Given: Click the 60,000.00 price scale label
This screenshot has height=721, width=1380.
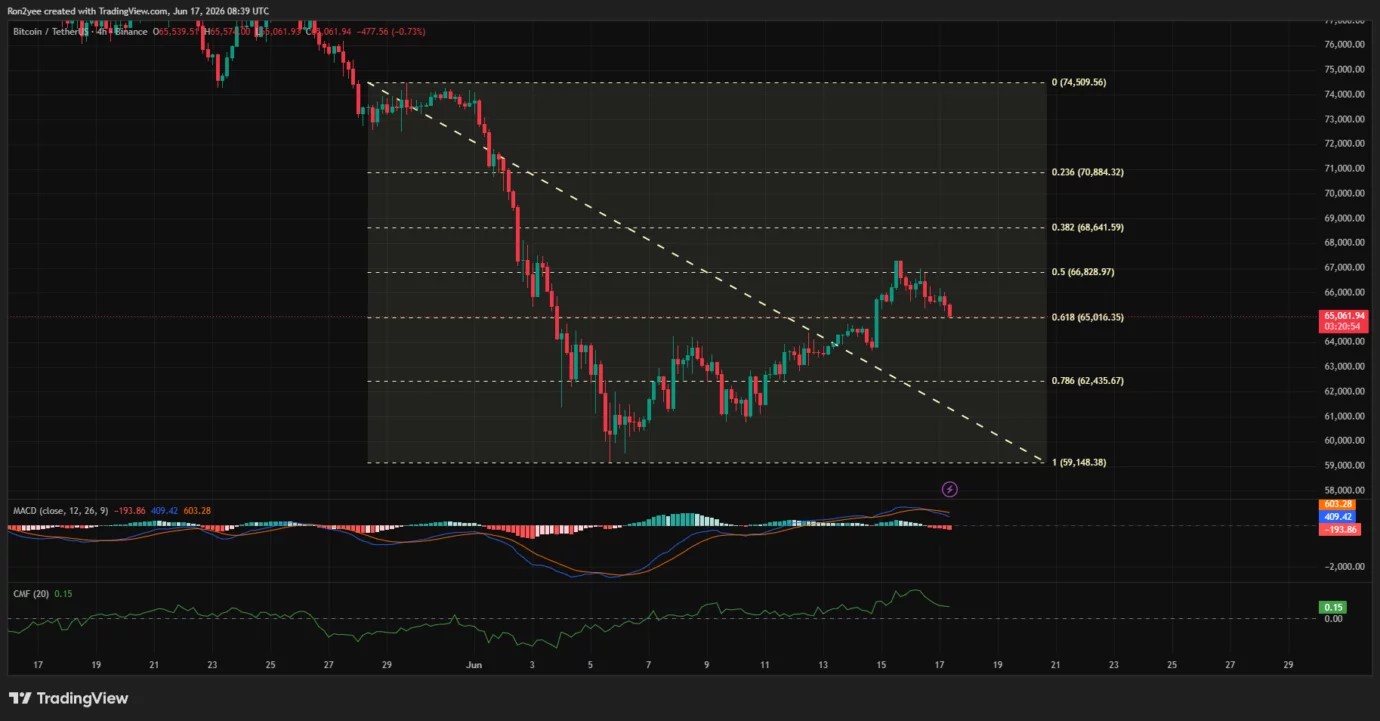Looking at the screenshot, I should (x=1344, y=441).
